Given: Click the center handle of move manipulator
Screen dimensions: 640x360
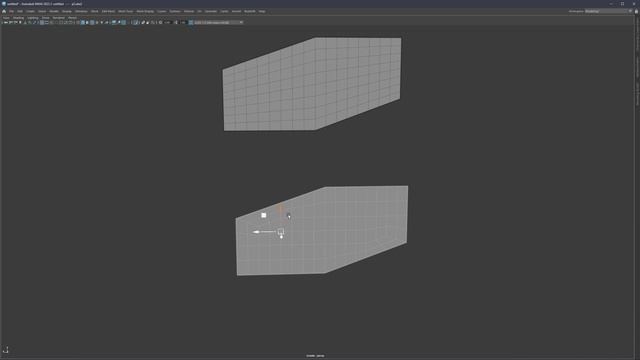Looking at the screenshot, I should (281, 232).
